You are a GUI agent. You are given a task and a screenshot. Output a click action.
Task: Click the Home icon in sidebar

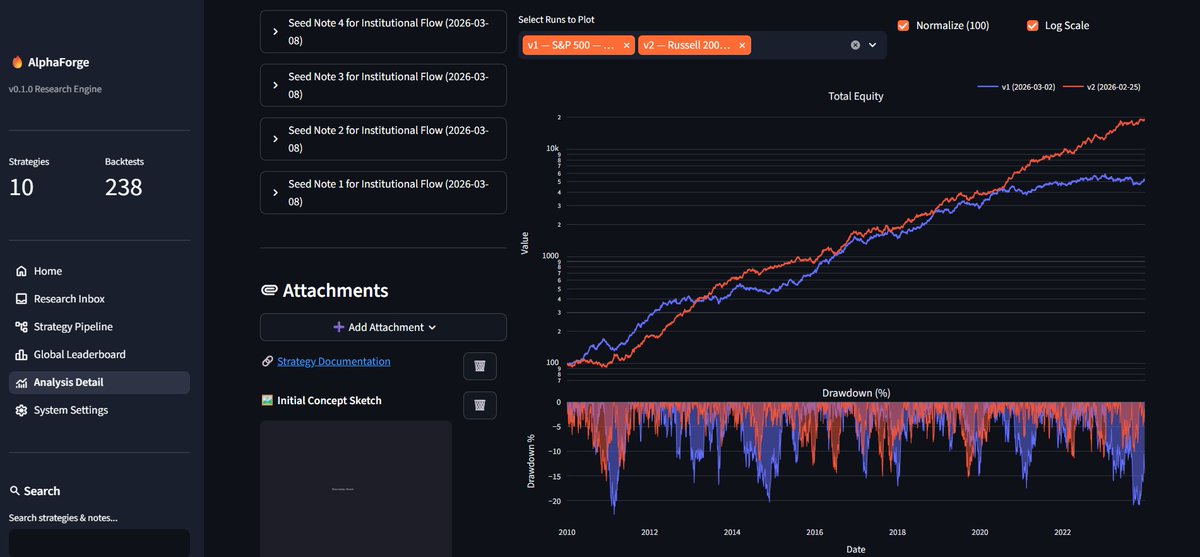point(21,271)
